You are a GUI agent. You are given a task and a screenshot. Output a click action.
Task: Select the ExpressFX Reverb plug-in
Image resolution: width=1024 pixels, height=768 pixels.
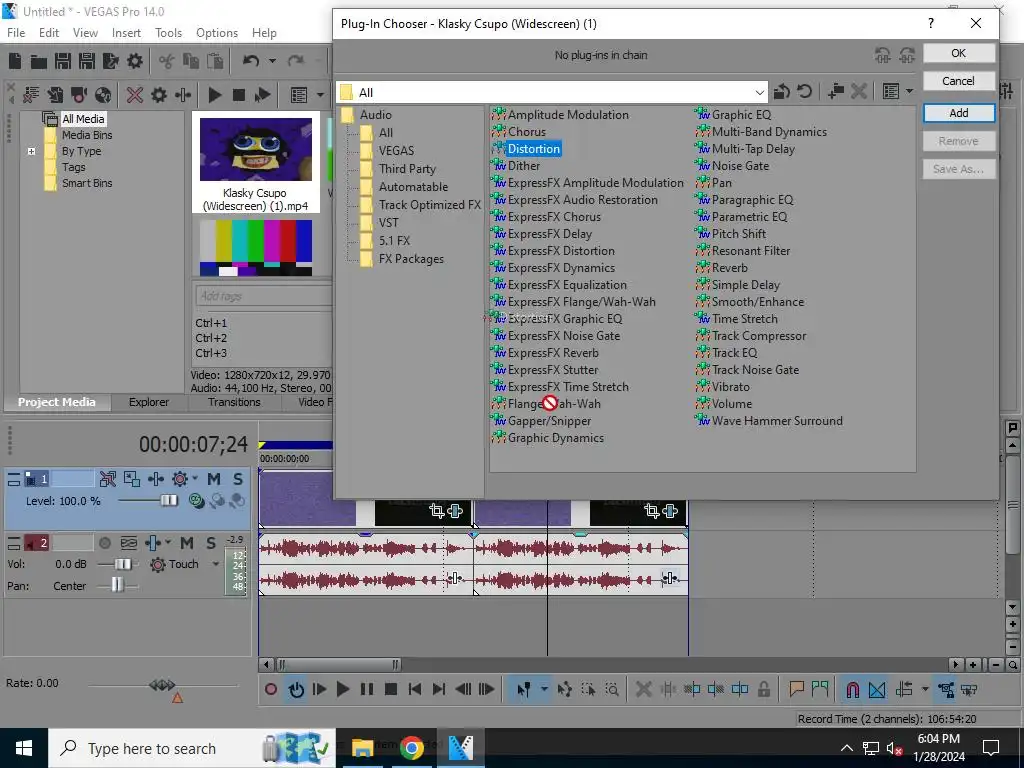pos(553,353)
